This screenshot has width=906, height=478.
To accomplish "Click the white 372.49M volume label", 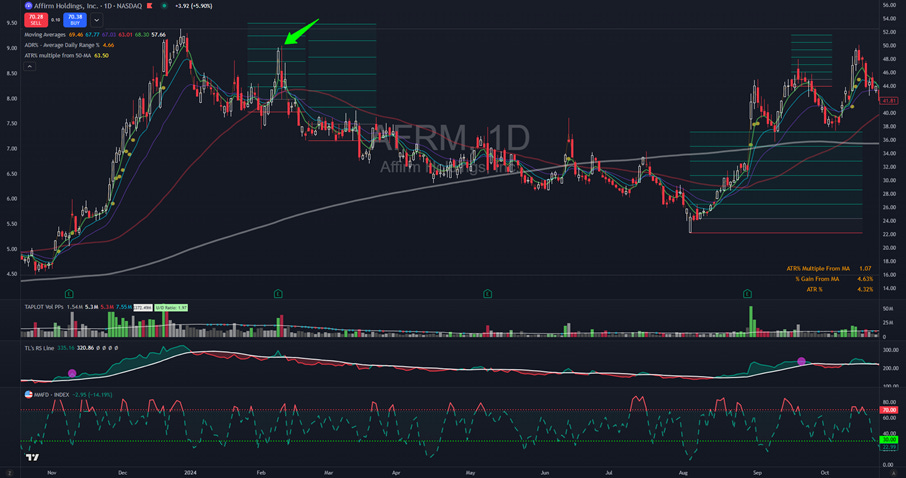I will (143, 307).
